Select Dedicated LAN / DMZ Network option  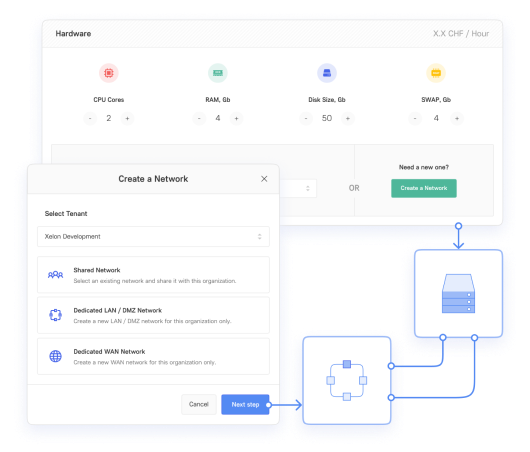[153, 315]
